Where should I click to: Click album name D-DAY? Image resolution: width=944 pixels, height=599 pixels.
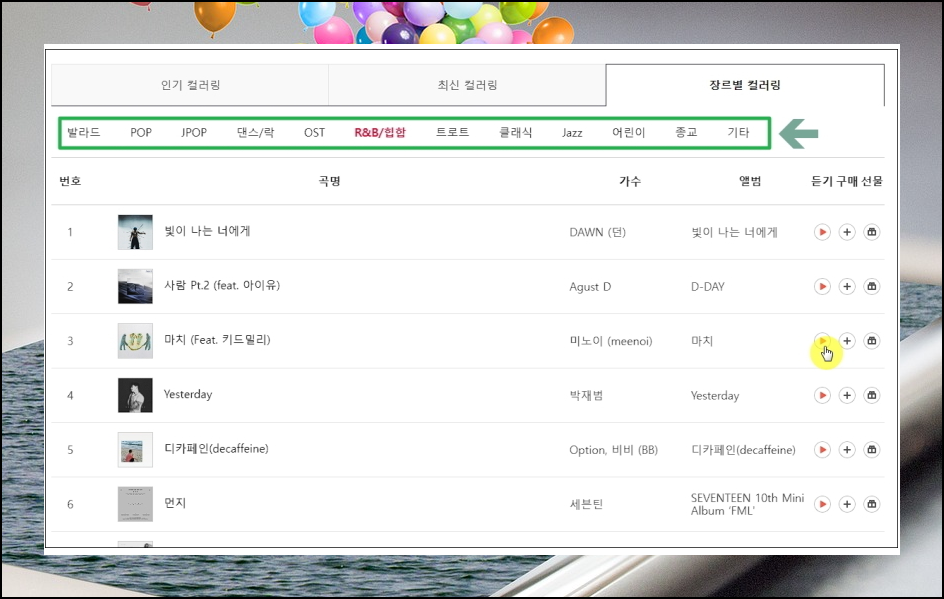coord(707,287)
